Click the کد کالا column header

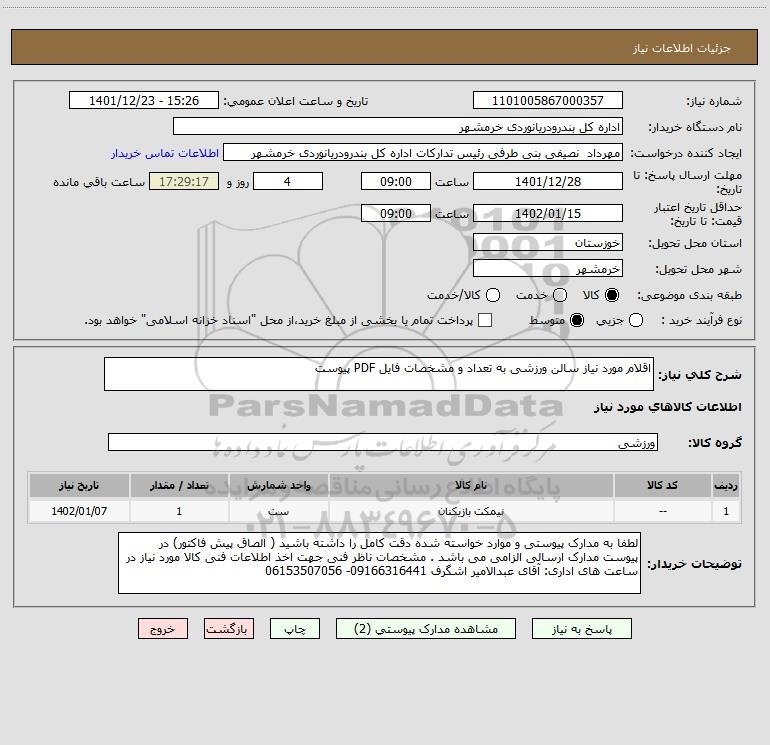(662, 485)
